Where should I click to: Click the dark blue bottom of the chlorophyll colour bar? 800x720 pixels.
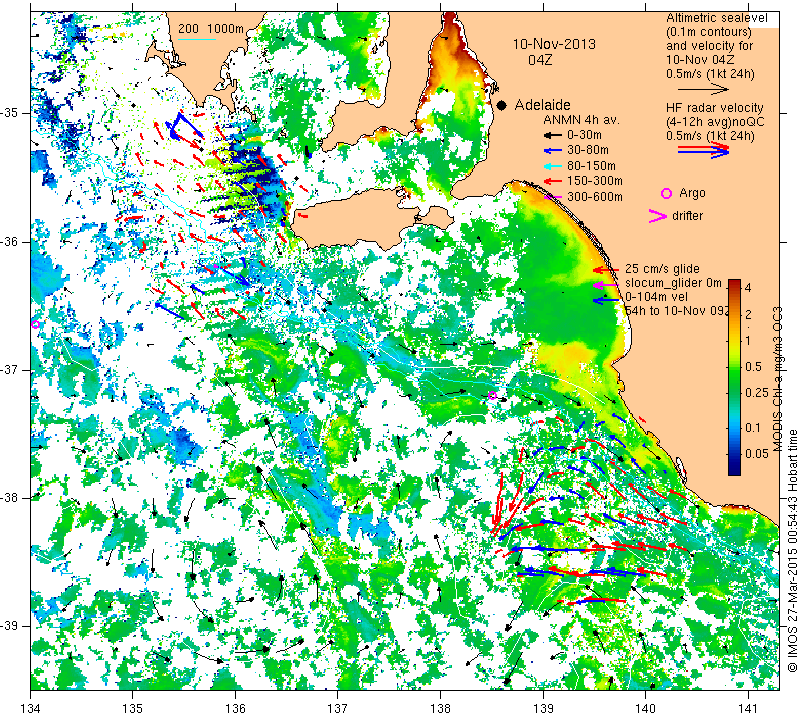click(734, 466)
